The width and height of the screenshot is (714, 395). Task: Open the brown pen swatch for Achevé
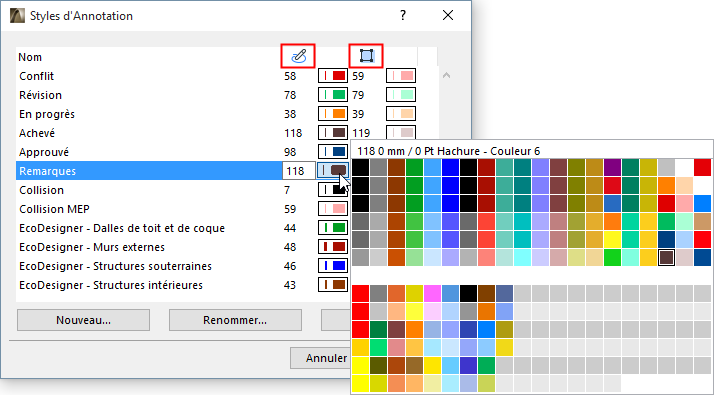click(x=333, y=133)
